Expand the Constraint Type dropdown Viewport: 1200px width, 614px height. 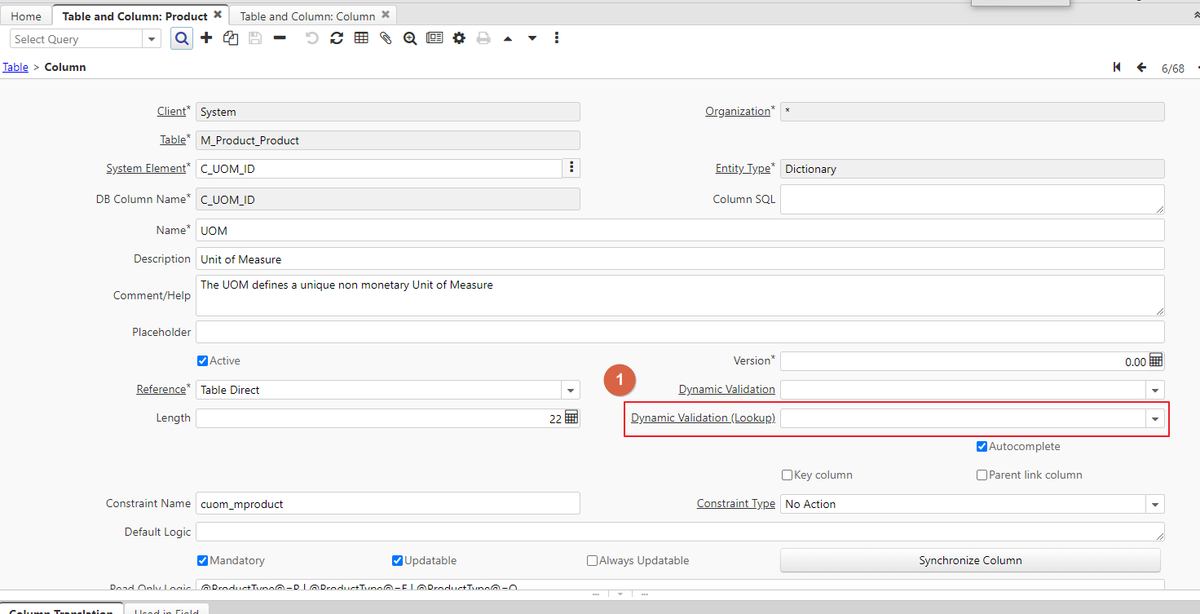coord(1155,505)
